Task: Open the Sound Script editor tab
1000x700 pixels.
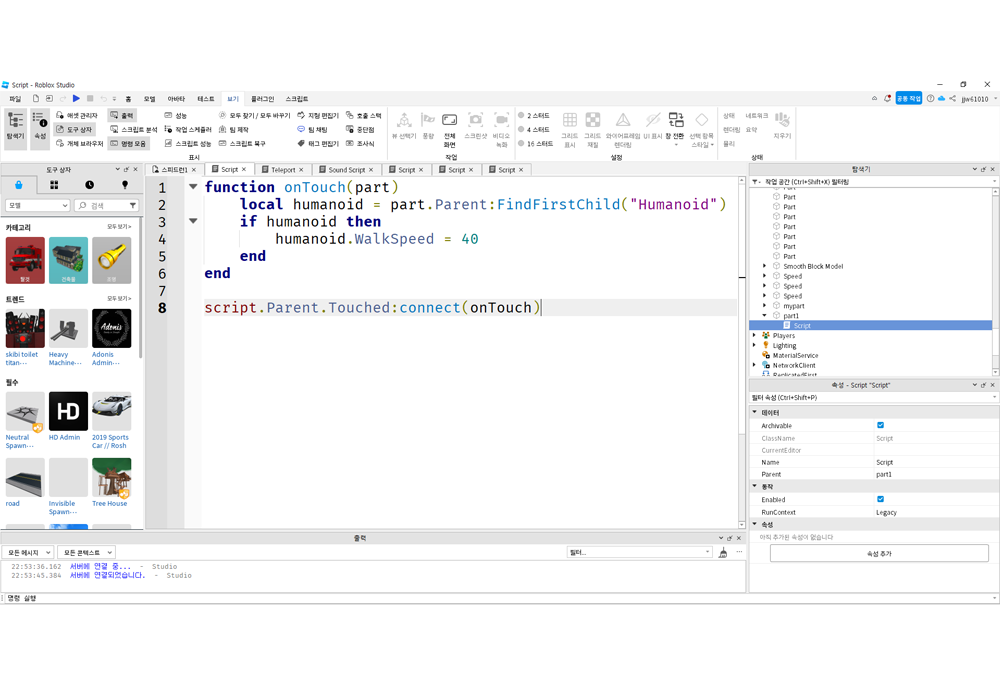Action: coord(346,170)
